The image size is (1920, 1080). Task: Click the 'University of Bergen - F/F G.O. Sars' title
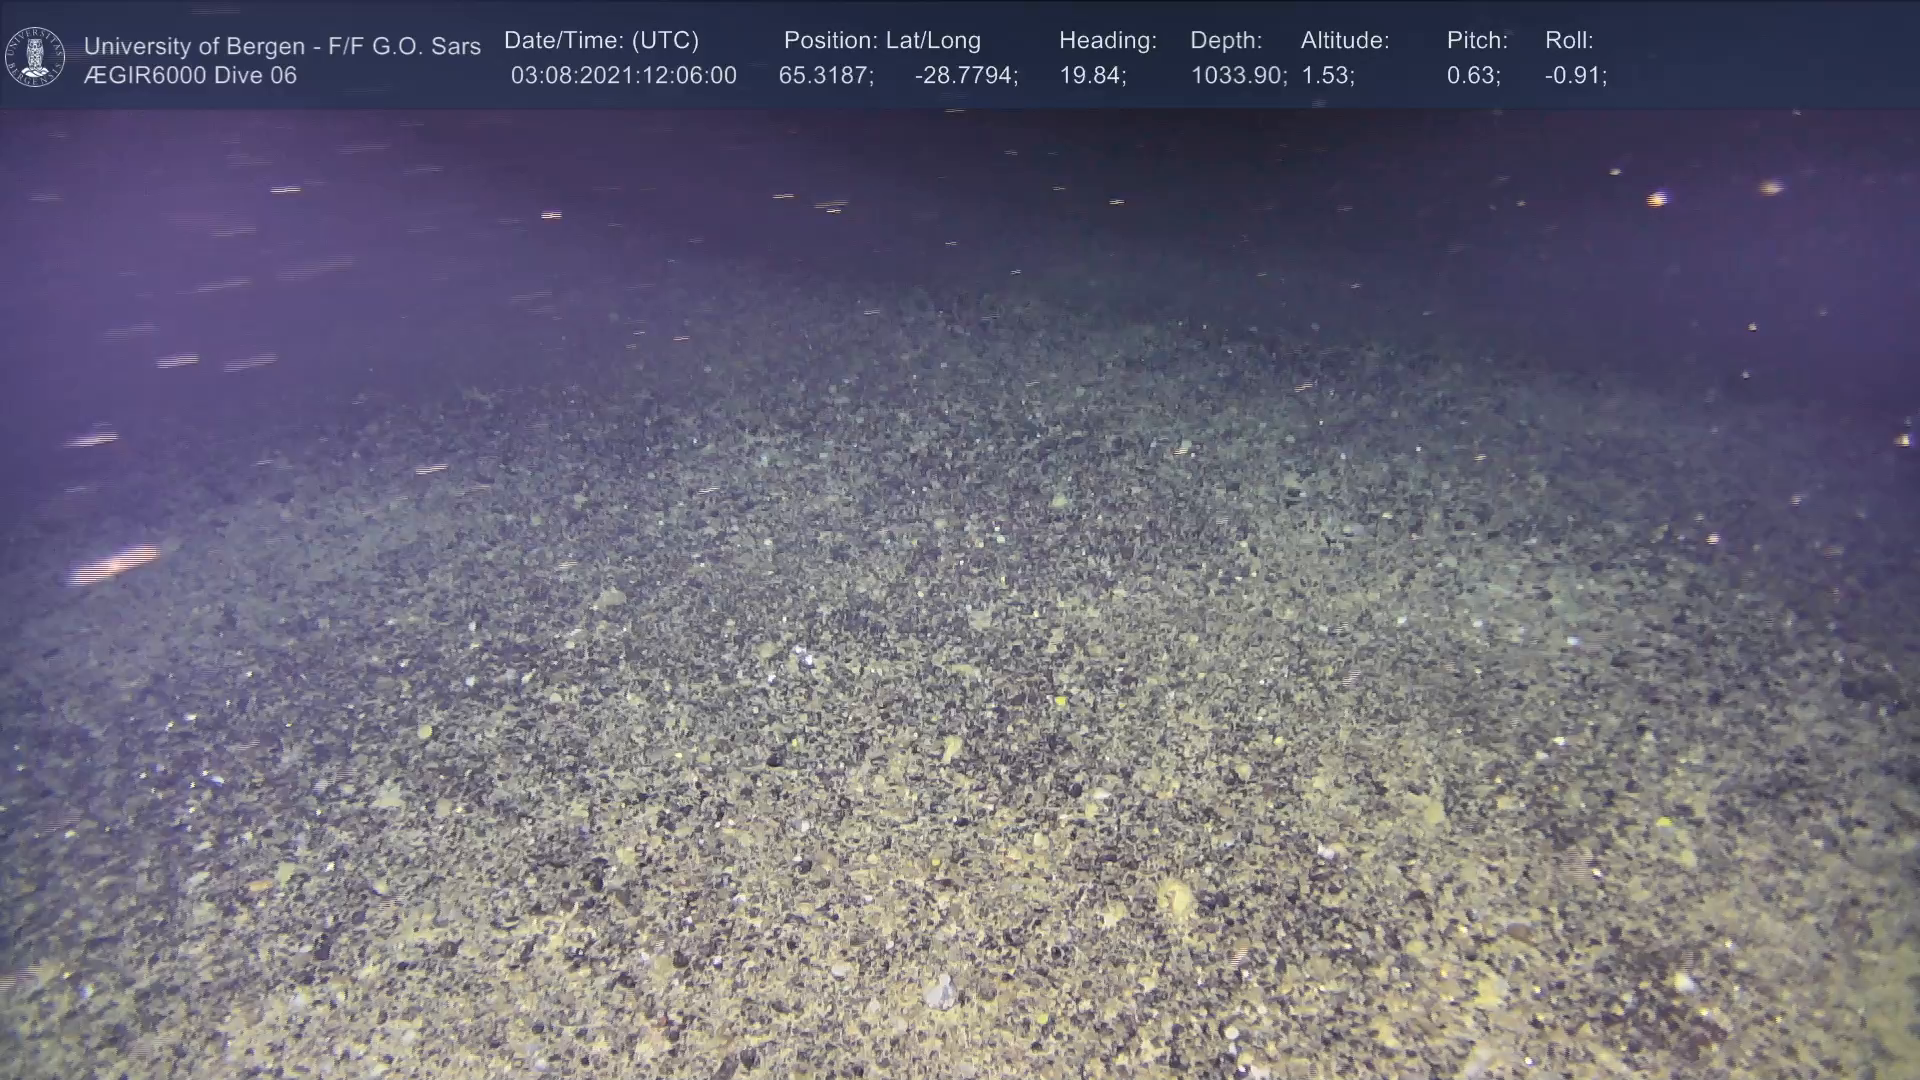tap(282, 46)
